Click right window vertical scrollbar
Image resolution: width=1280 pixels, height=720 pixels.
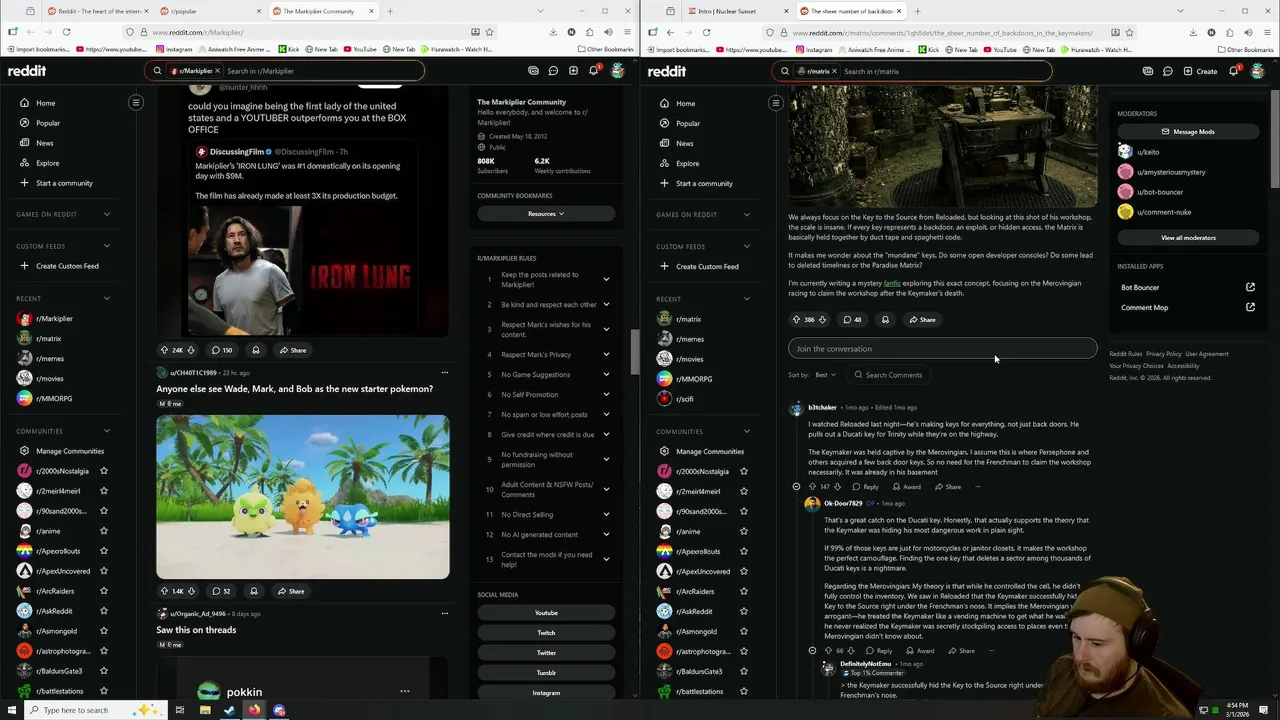pyautogui.click(x=1275, y=140)
